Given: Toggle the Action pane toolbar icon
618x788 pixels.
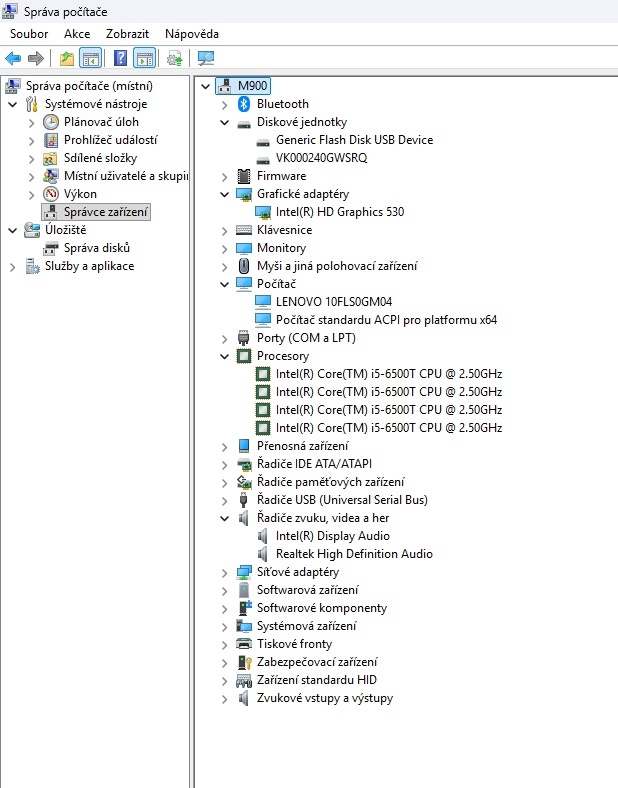Looking at the screenshot, I should pyautogui.click(x=145, y=58).
